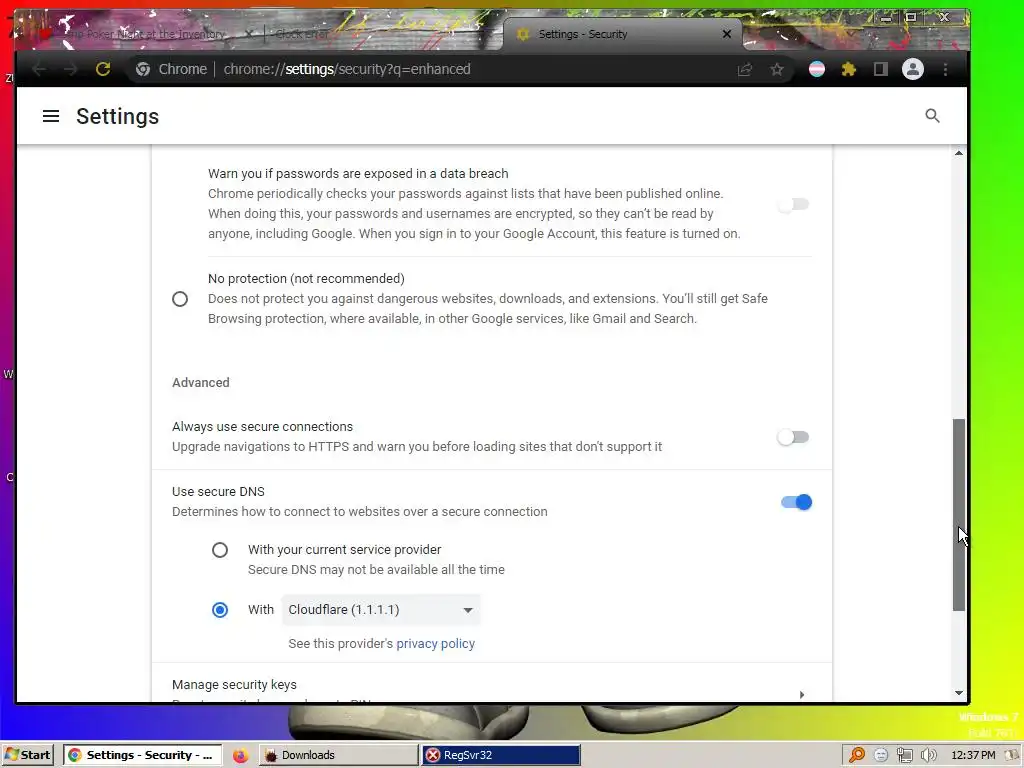Maximize the Chrome window
The image size is (1024, 768).
[910, 18]
